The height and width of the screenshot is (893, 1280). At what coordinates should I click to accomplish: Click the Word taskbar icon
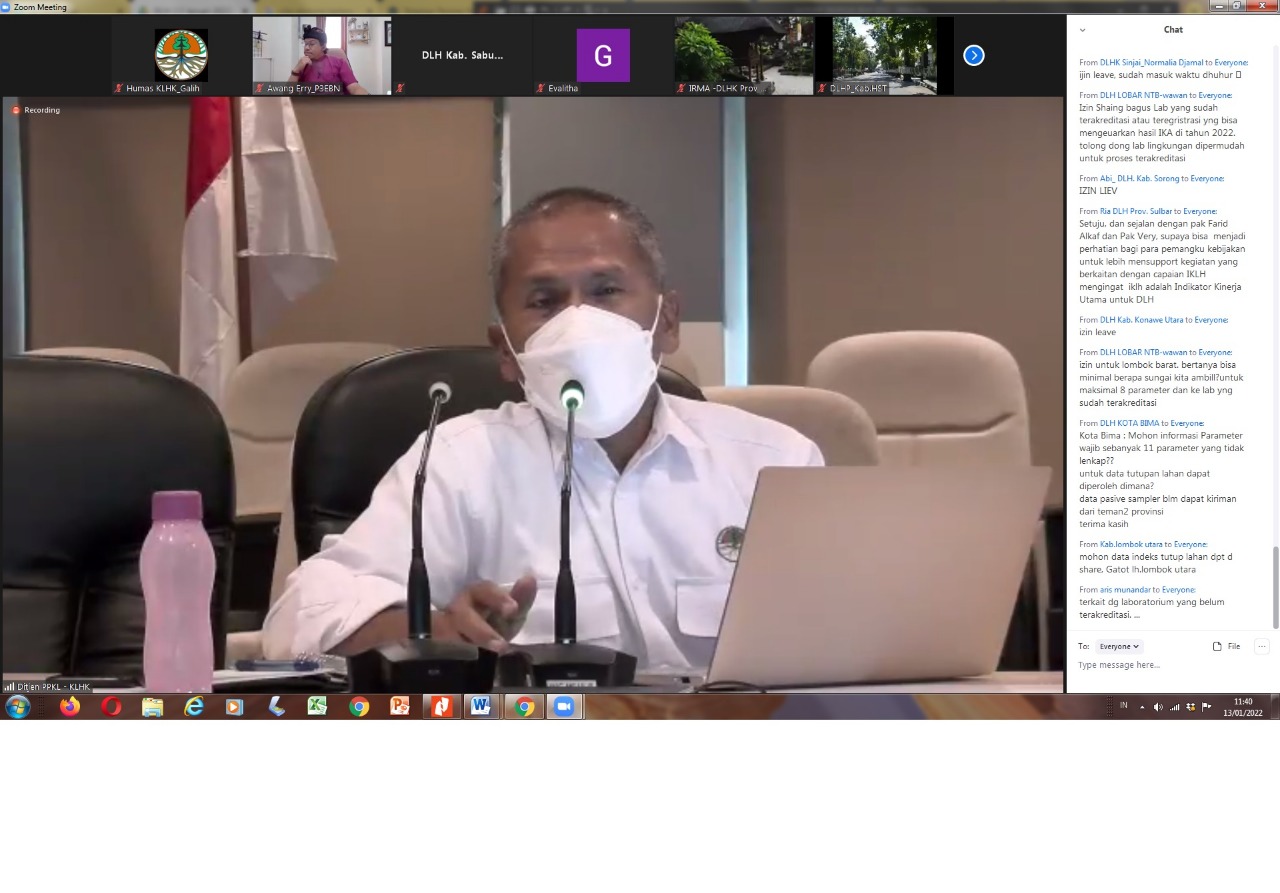481,707
